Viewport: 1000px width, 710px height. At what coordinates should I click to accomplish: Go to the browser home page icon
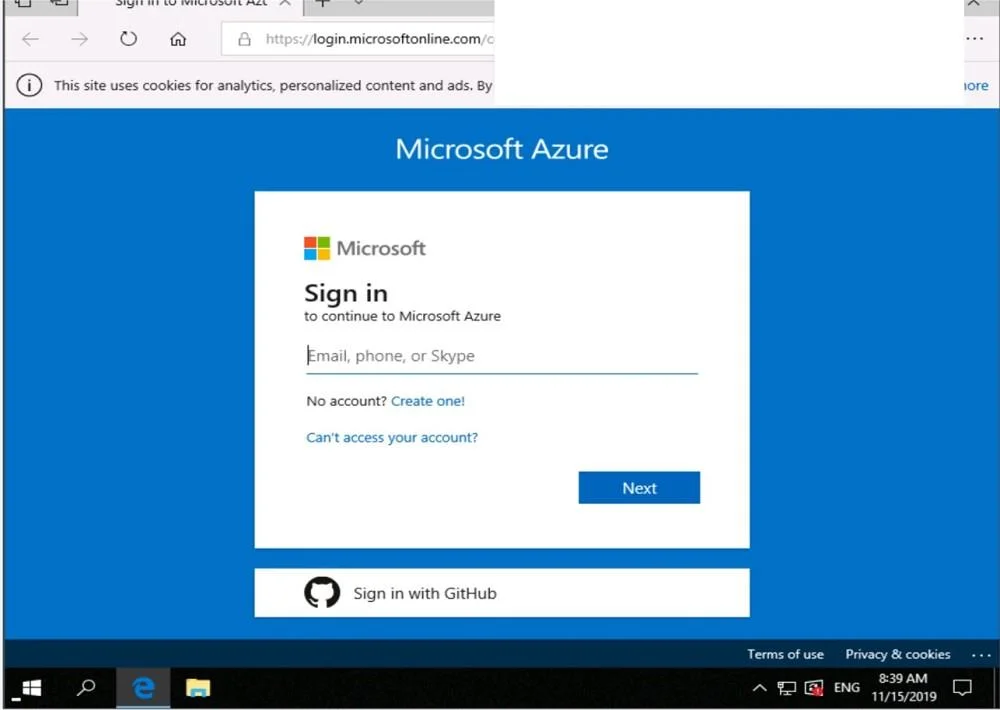click(178, 39)
